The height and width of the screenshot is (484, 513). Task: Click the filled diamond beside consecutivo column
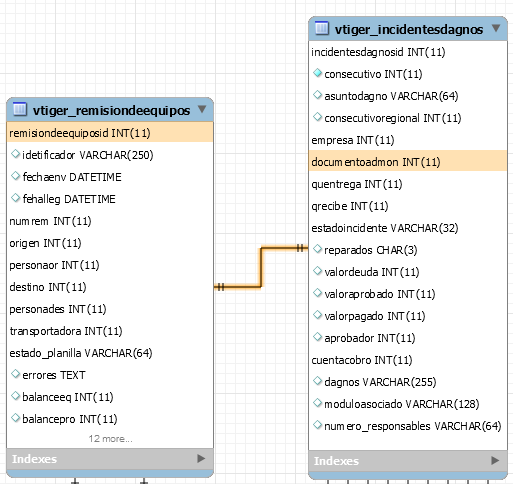click(317, 73)
